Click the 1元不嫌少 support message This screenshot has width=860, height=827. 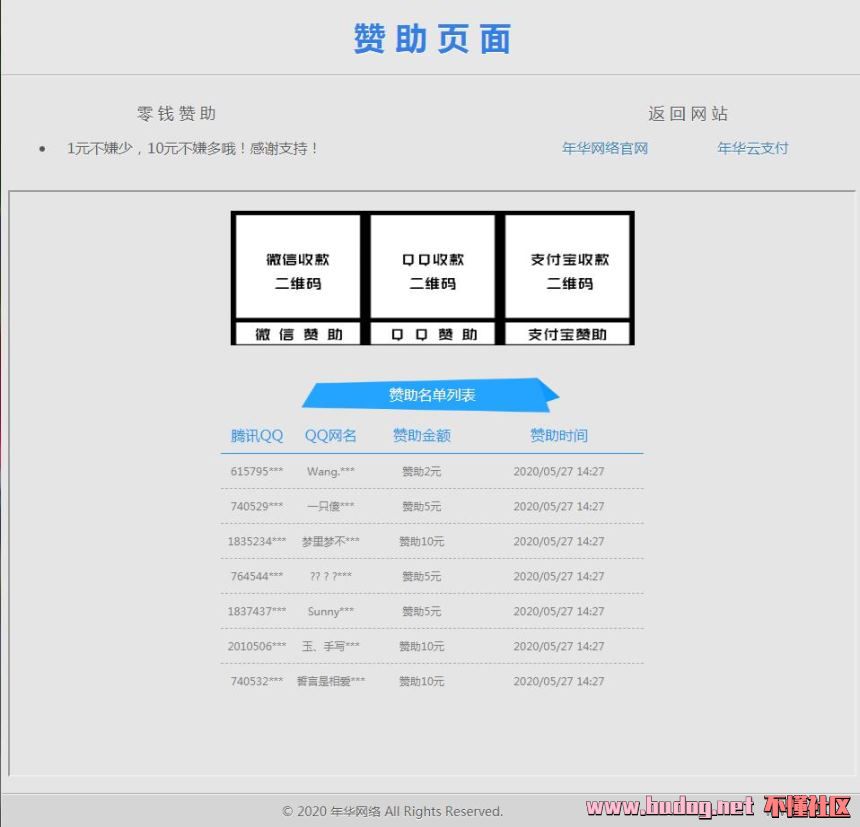(x=192, y=148)
